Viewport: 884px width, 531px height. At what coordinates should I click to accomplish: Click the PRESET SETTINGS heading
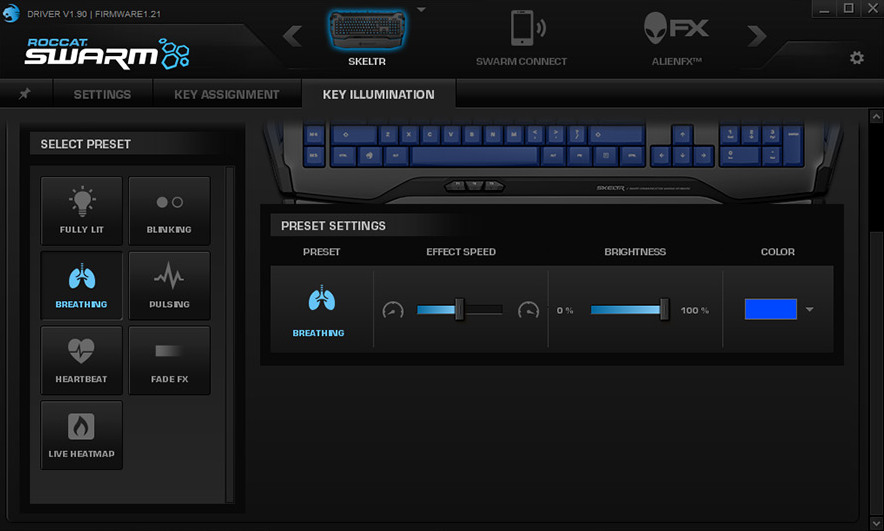[x=334, y=225]
